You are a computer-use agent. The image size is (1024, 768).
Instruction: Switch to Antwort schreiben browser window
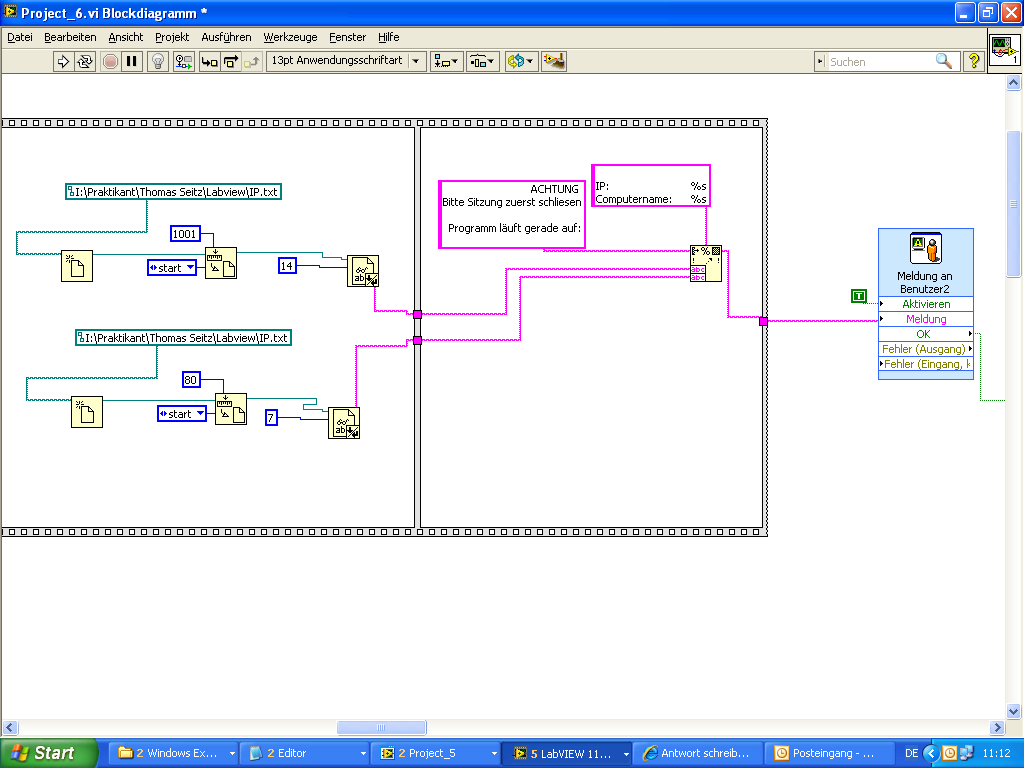click(x=697, y=753)
